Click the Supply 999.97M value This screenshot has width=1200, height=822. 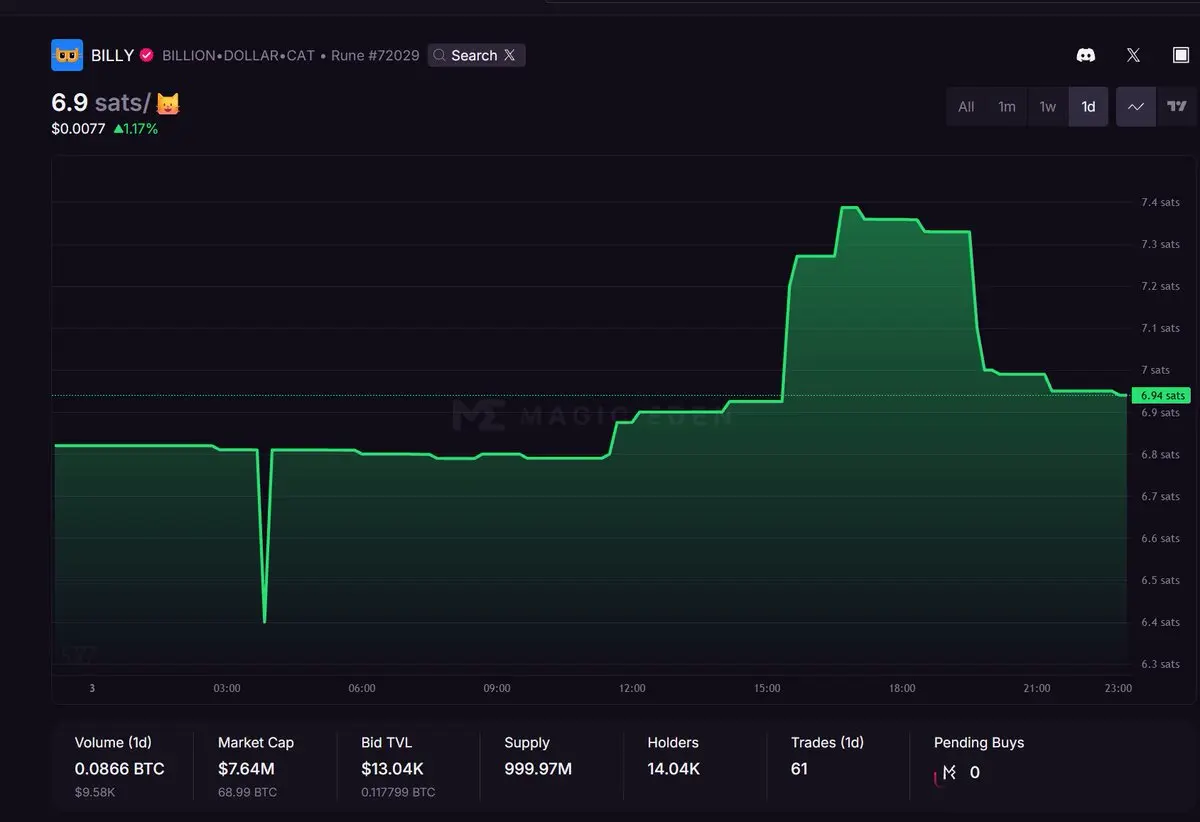coord(538,769)
